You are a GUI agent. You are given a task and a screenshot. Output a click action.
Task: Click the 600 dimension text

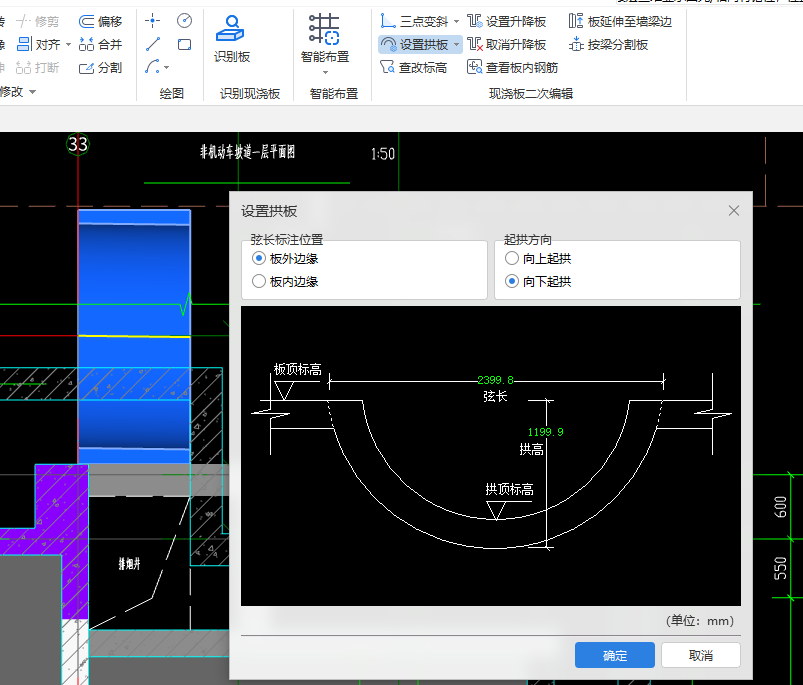click(780, 507)
